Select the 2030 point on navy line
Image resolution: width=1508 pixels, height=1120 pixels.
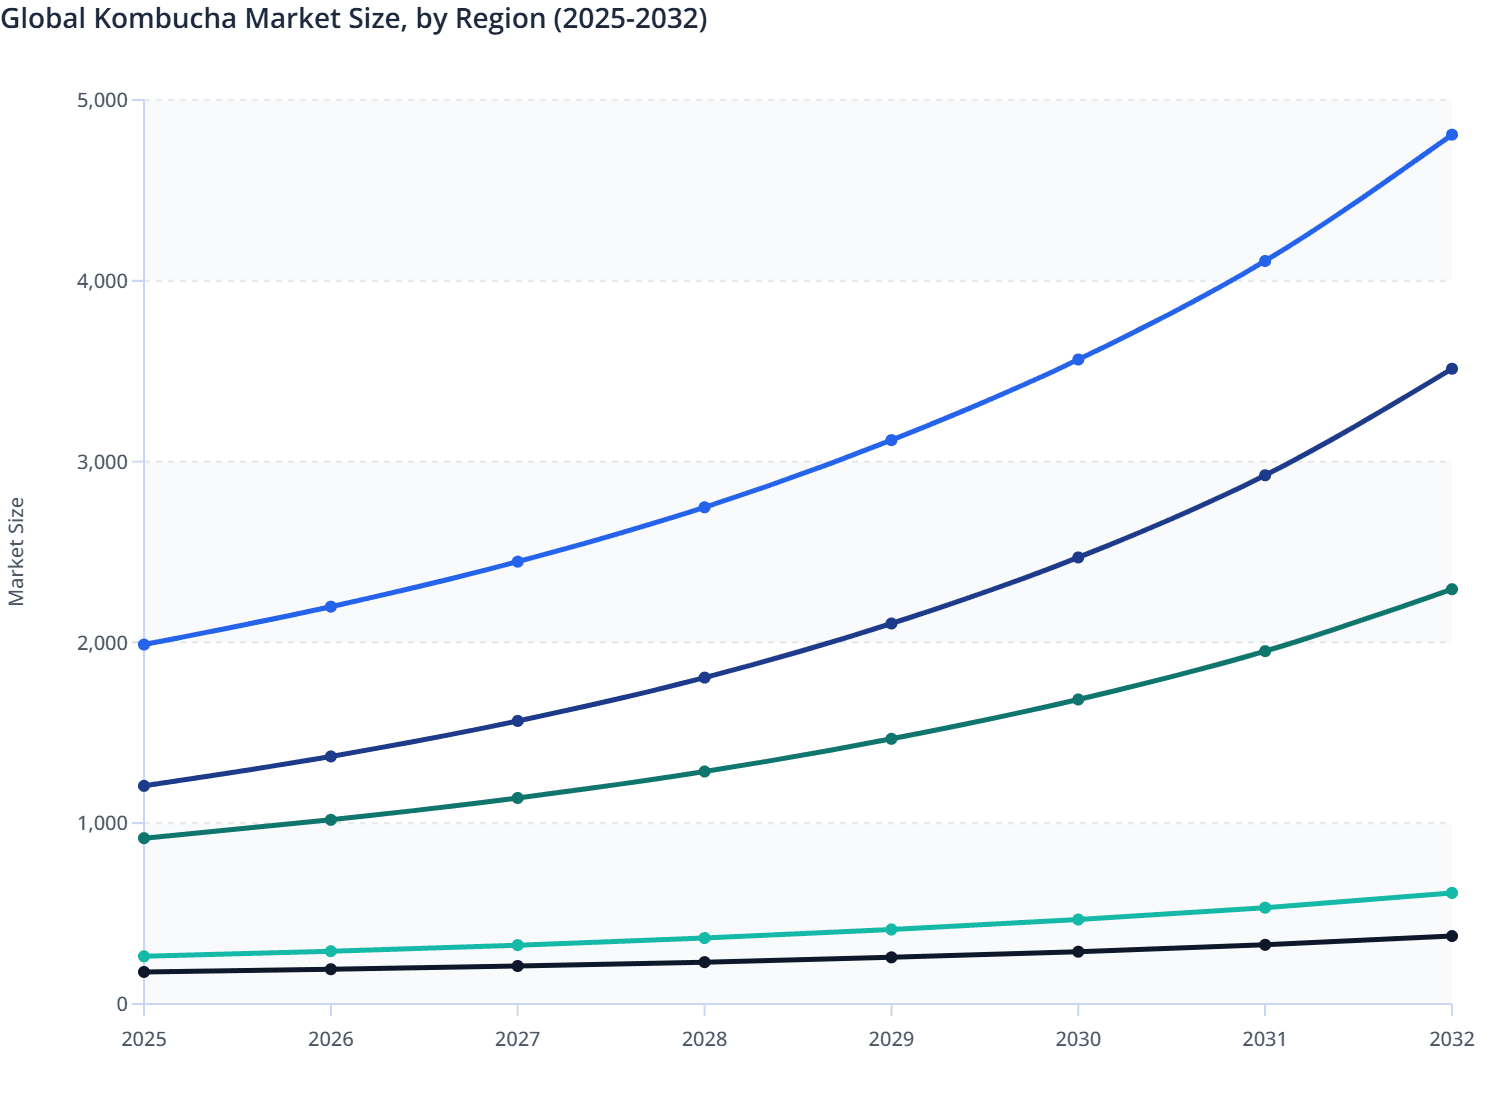1078,556
